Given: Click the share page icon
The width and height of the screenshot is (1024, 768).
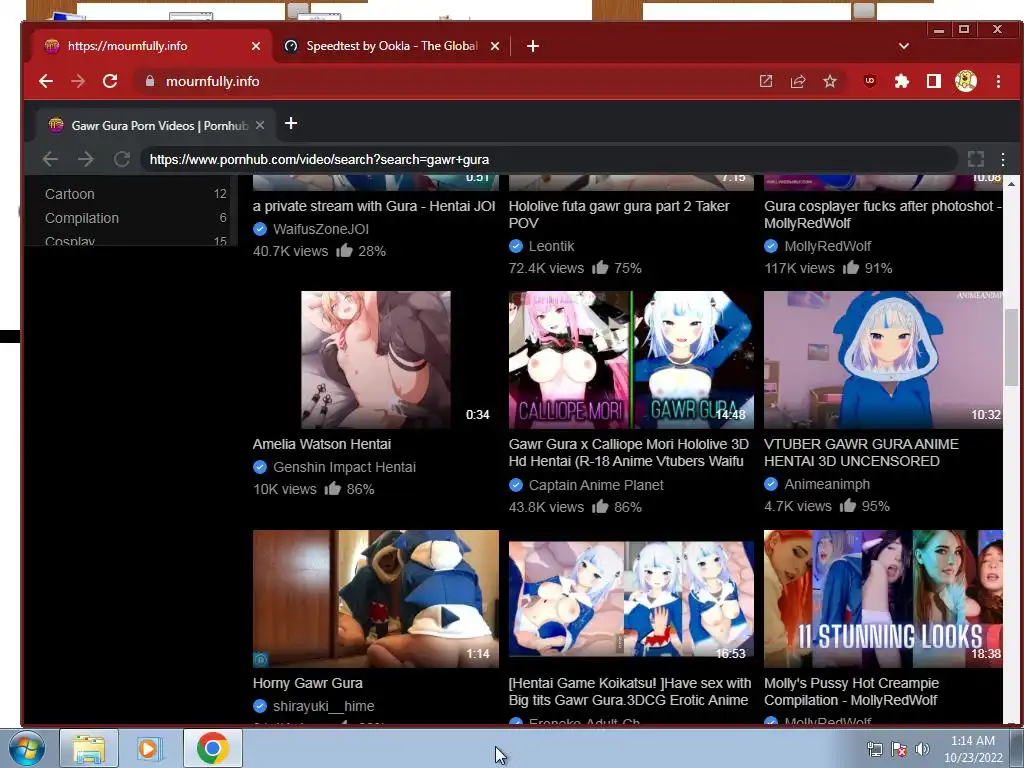Looking at the screenshot, I should [798, 81].
